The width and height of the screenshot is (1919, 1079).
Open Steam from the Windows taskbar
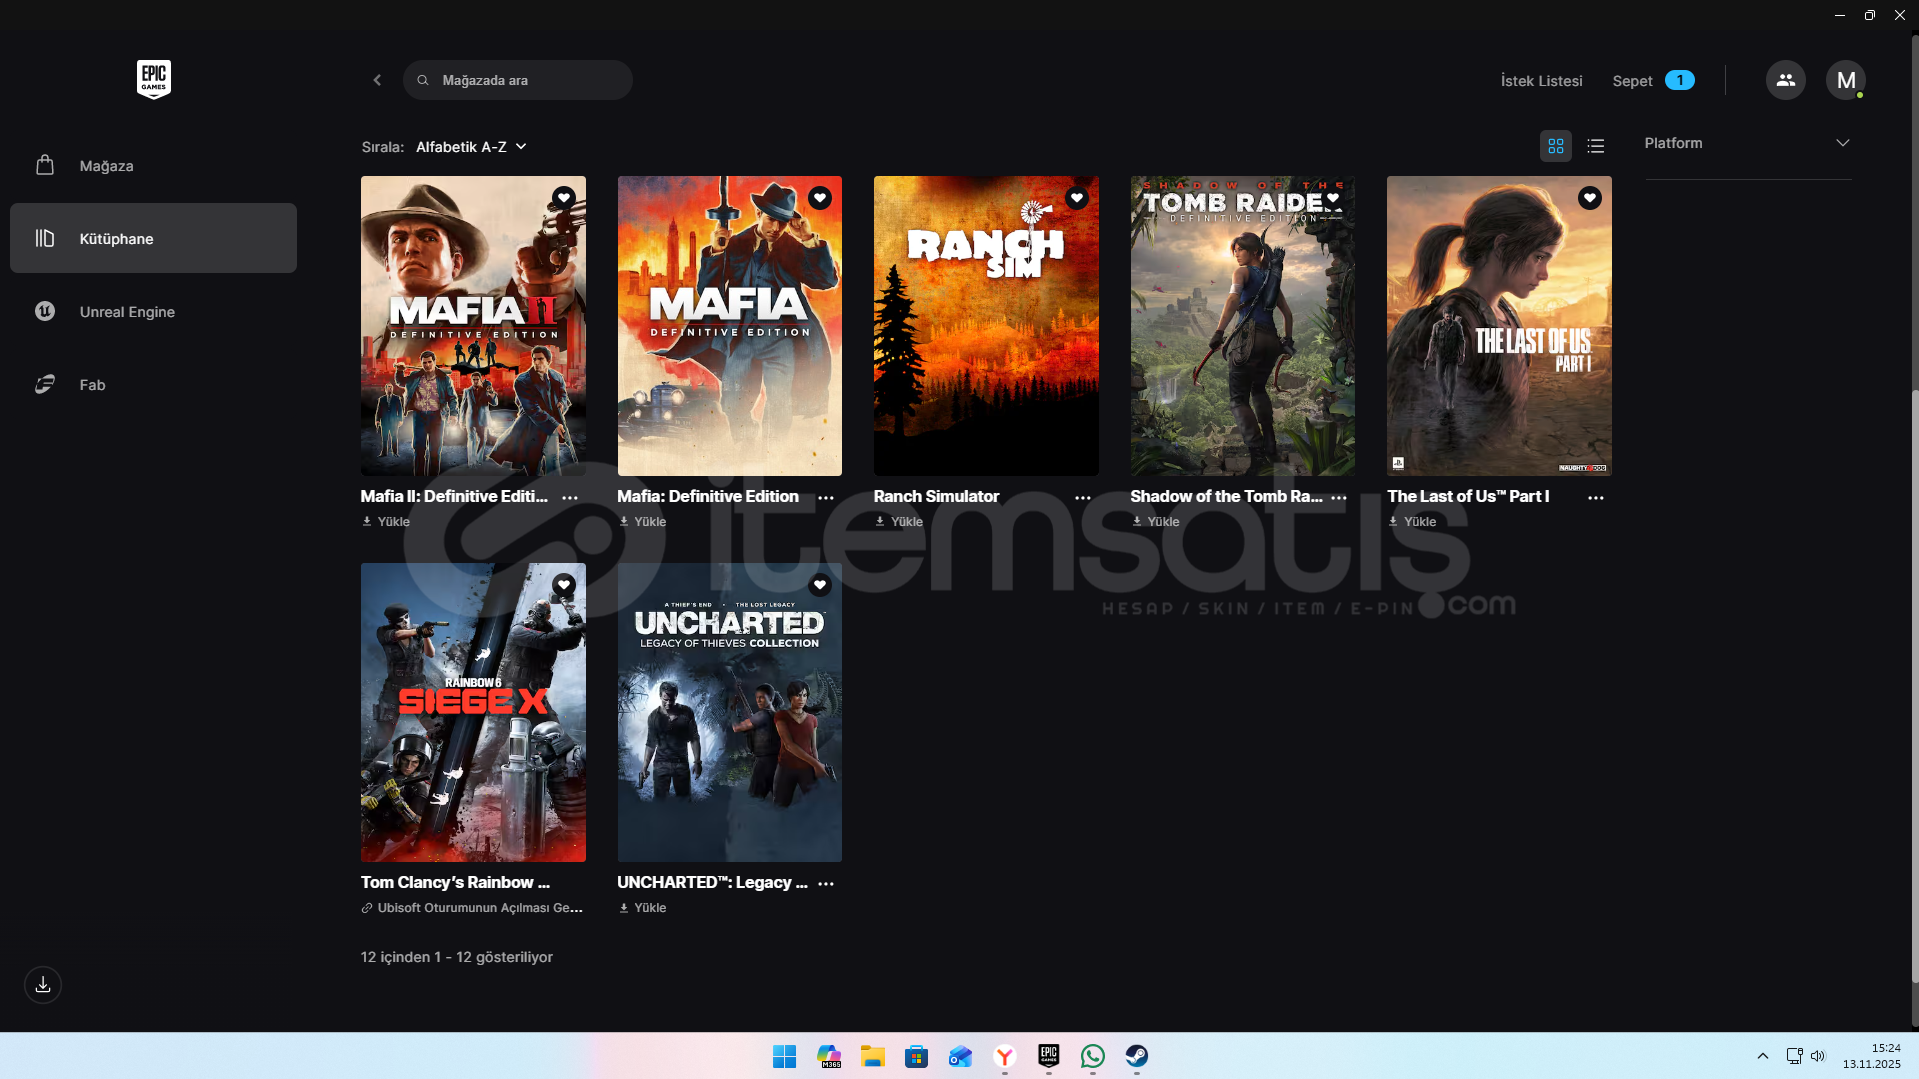1136,1056
